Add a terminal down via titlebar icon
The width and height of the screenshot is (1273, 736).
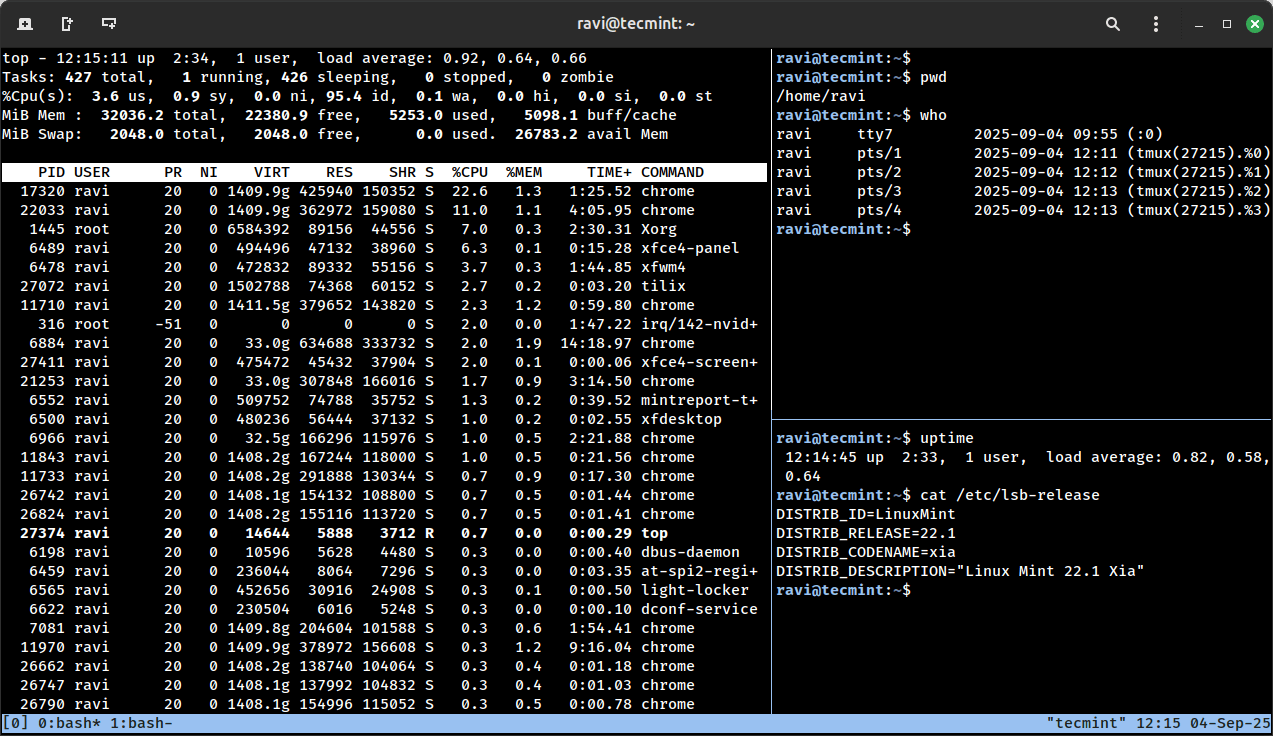[x=109, y=23]
